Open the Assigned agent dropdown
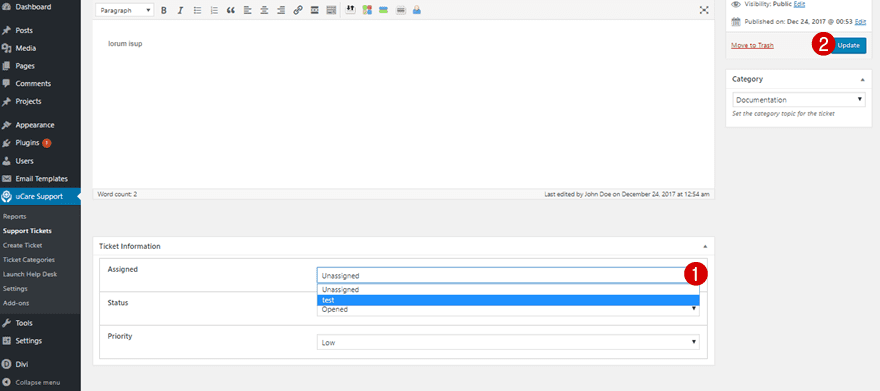Image resolution: width=880 pixels, height=391 pixels. point(508,275)
